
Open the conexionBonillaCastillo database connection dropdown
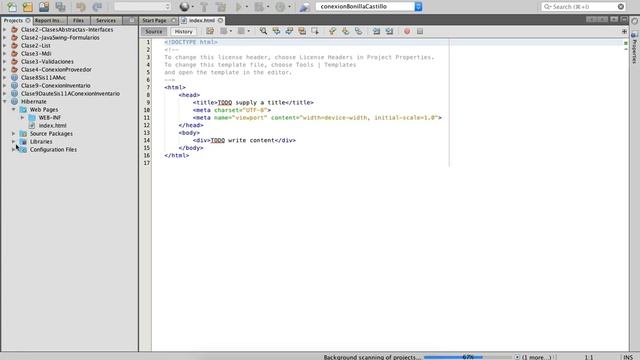point(418,7)
